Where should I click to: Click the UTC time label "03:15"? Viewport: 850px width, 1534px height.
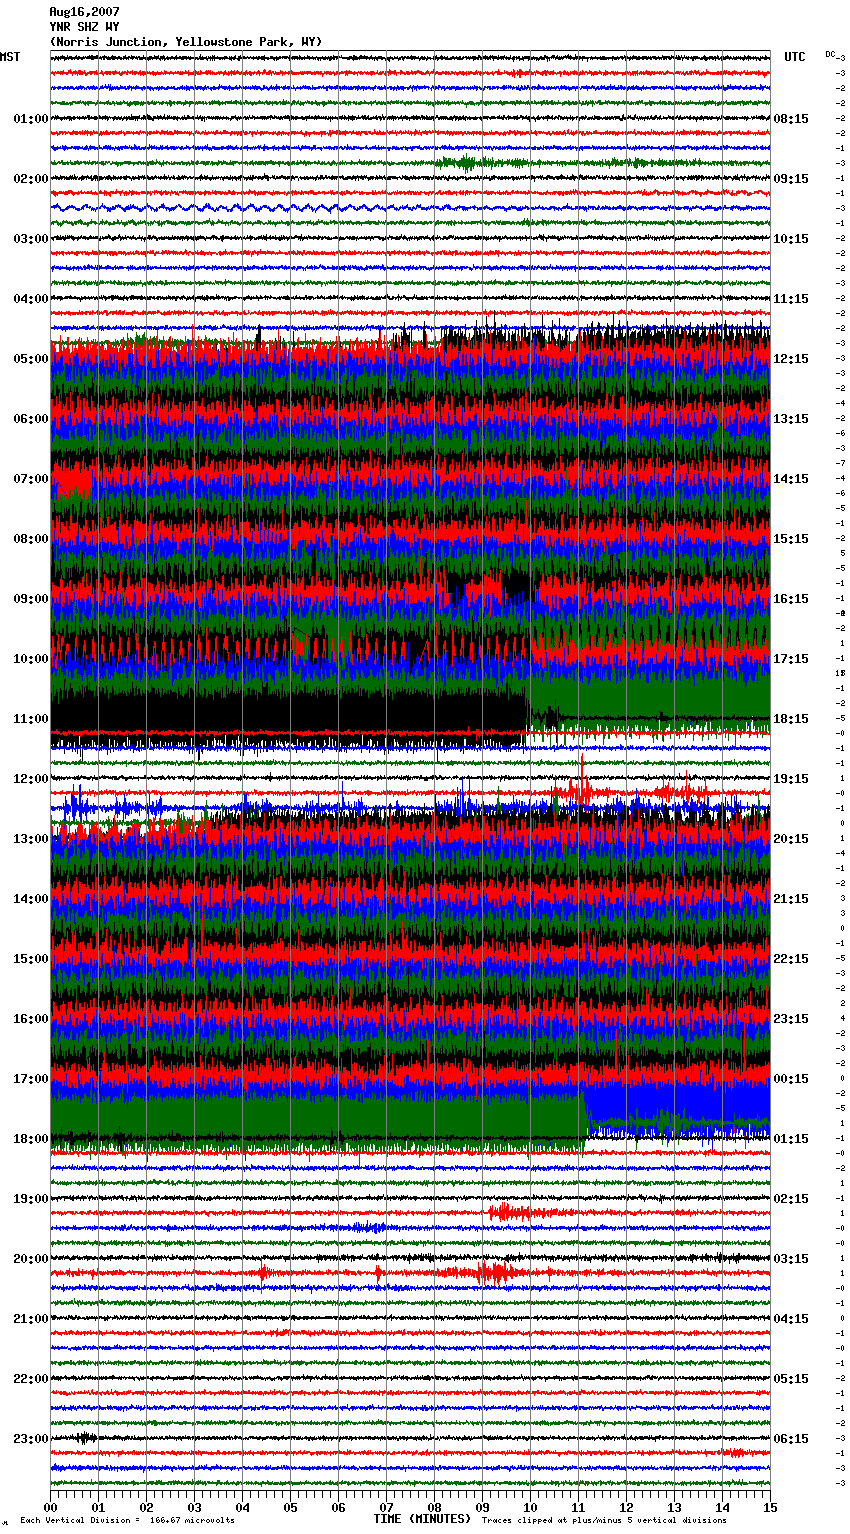(x=791, y=1259)
